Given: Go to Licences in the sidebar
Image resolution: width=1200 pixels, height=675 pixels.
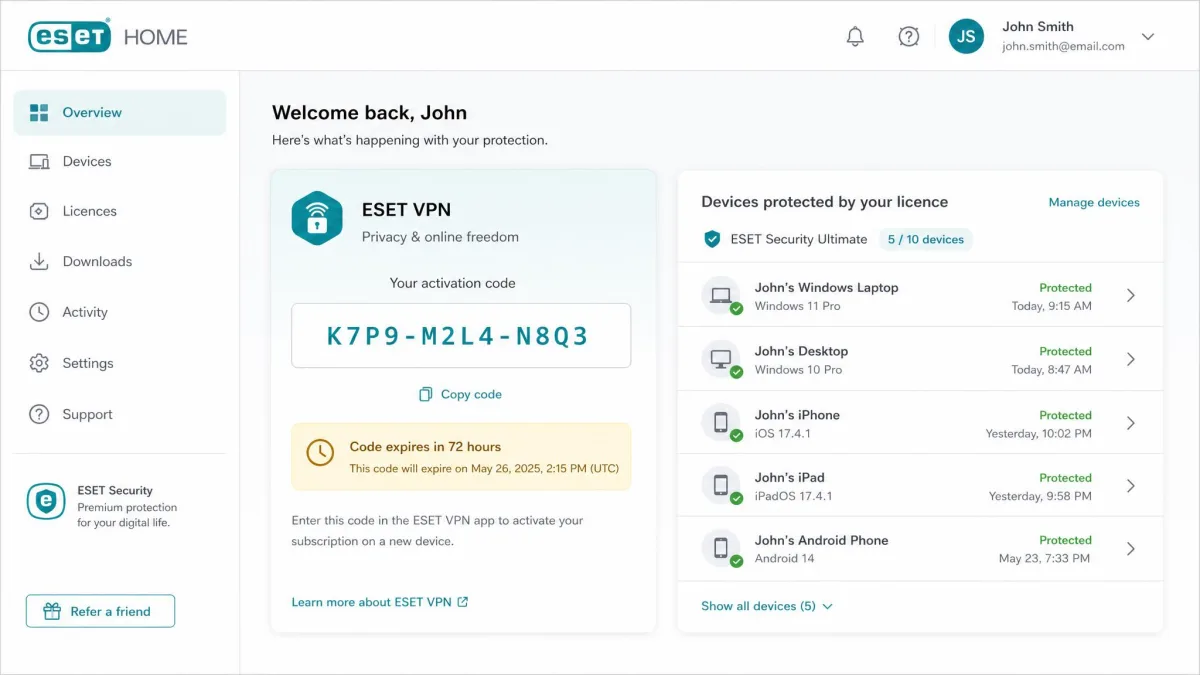Looking at the screenshot, I should click(120, 212).
